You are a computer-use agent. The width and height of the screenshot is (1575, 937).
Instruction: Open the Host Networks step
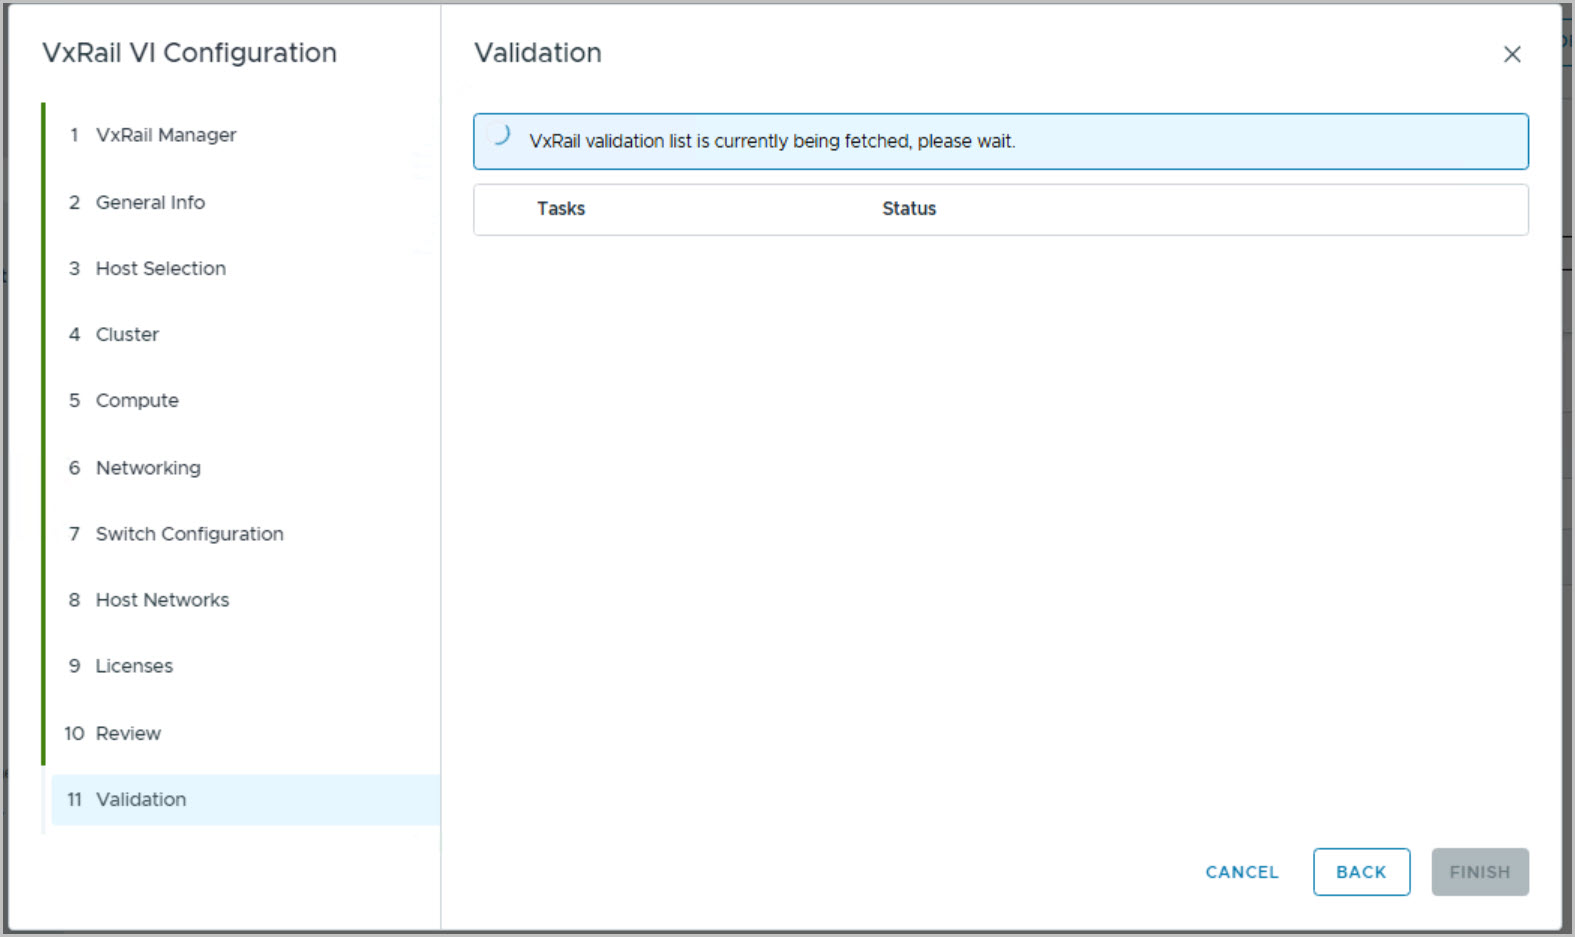coord(162,600)
